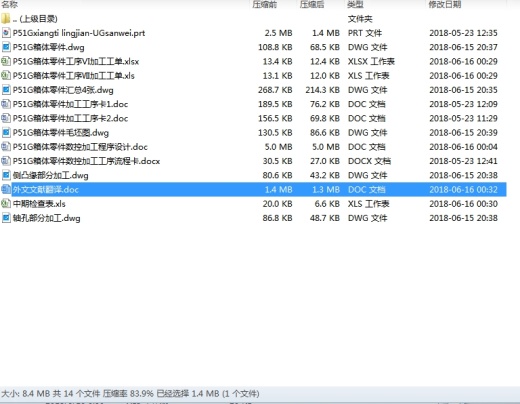This screenshot has height=404, width=520.
Task: Sort by the 类型 column header
Action: tap(355, 5)
